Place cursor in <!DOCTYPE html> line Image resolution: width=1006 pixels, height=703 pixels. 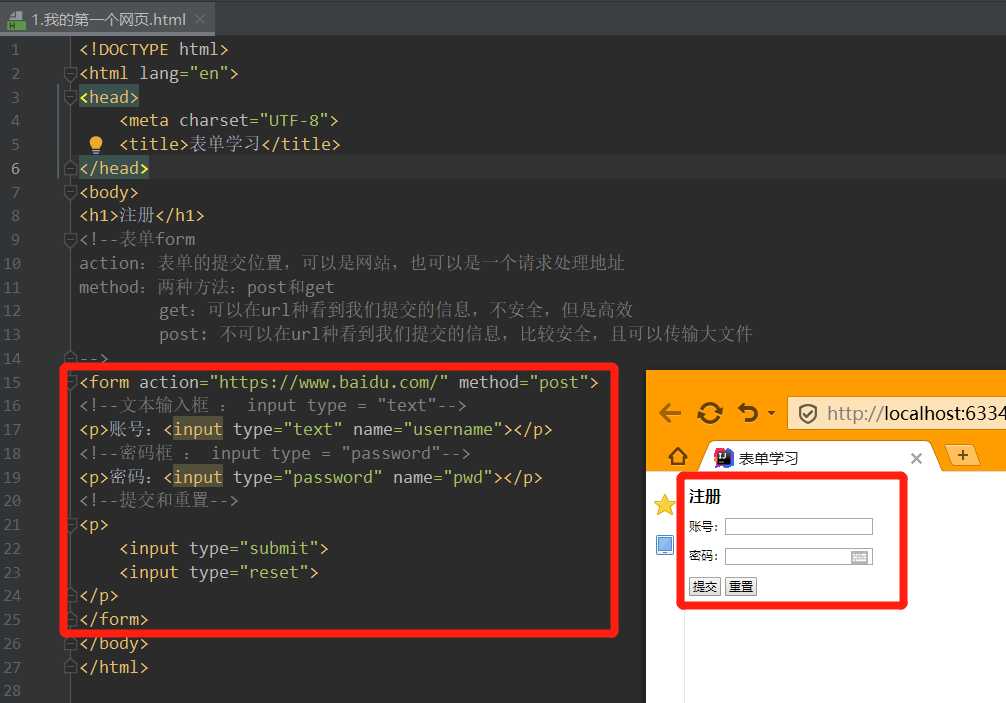pos(153,49)
